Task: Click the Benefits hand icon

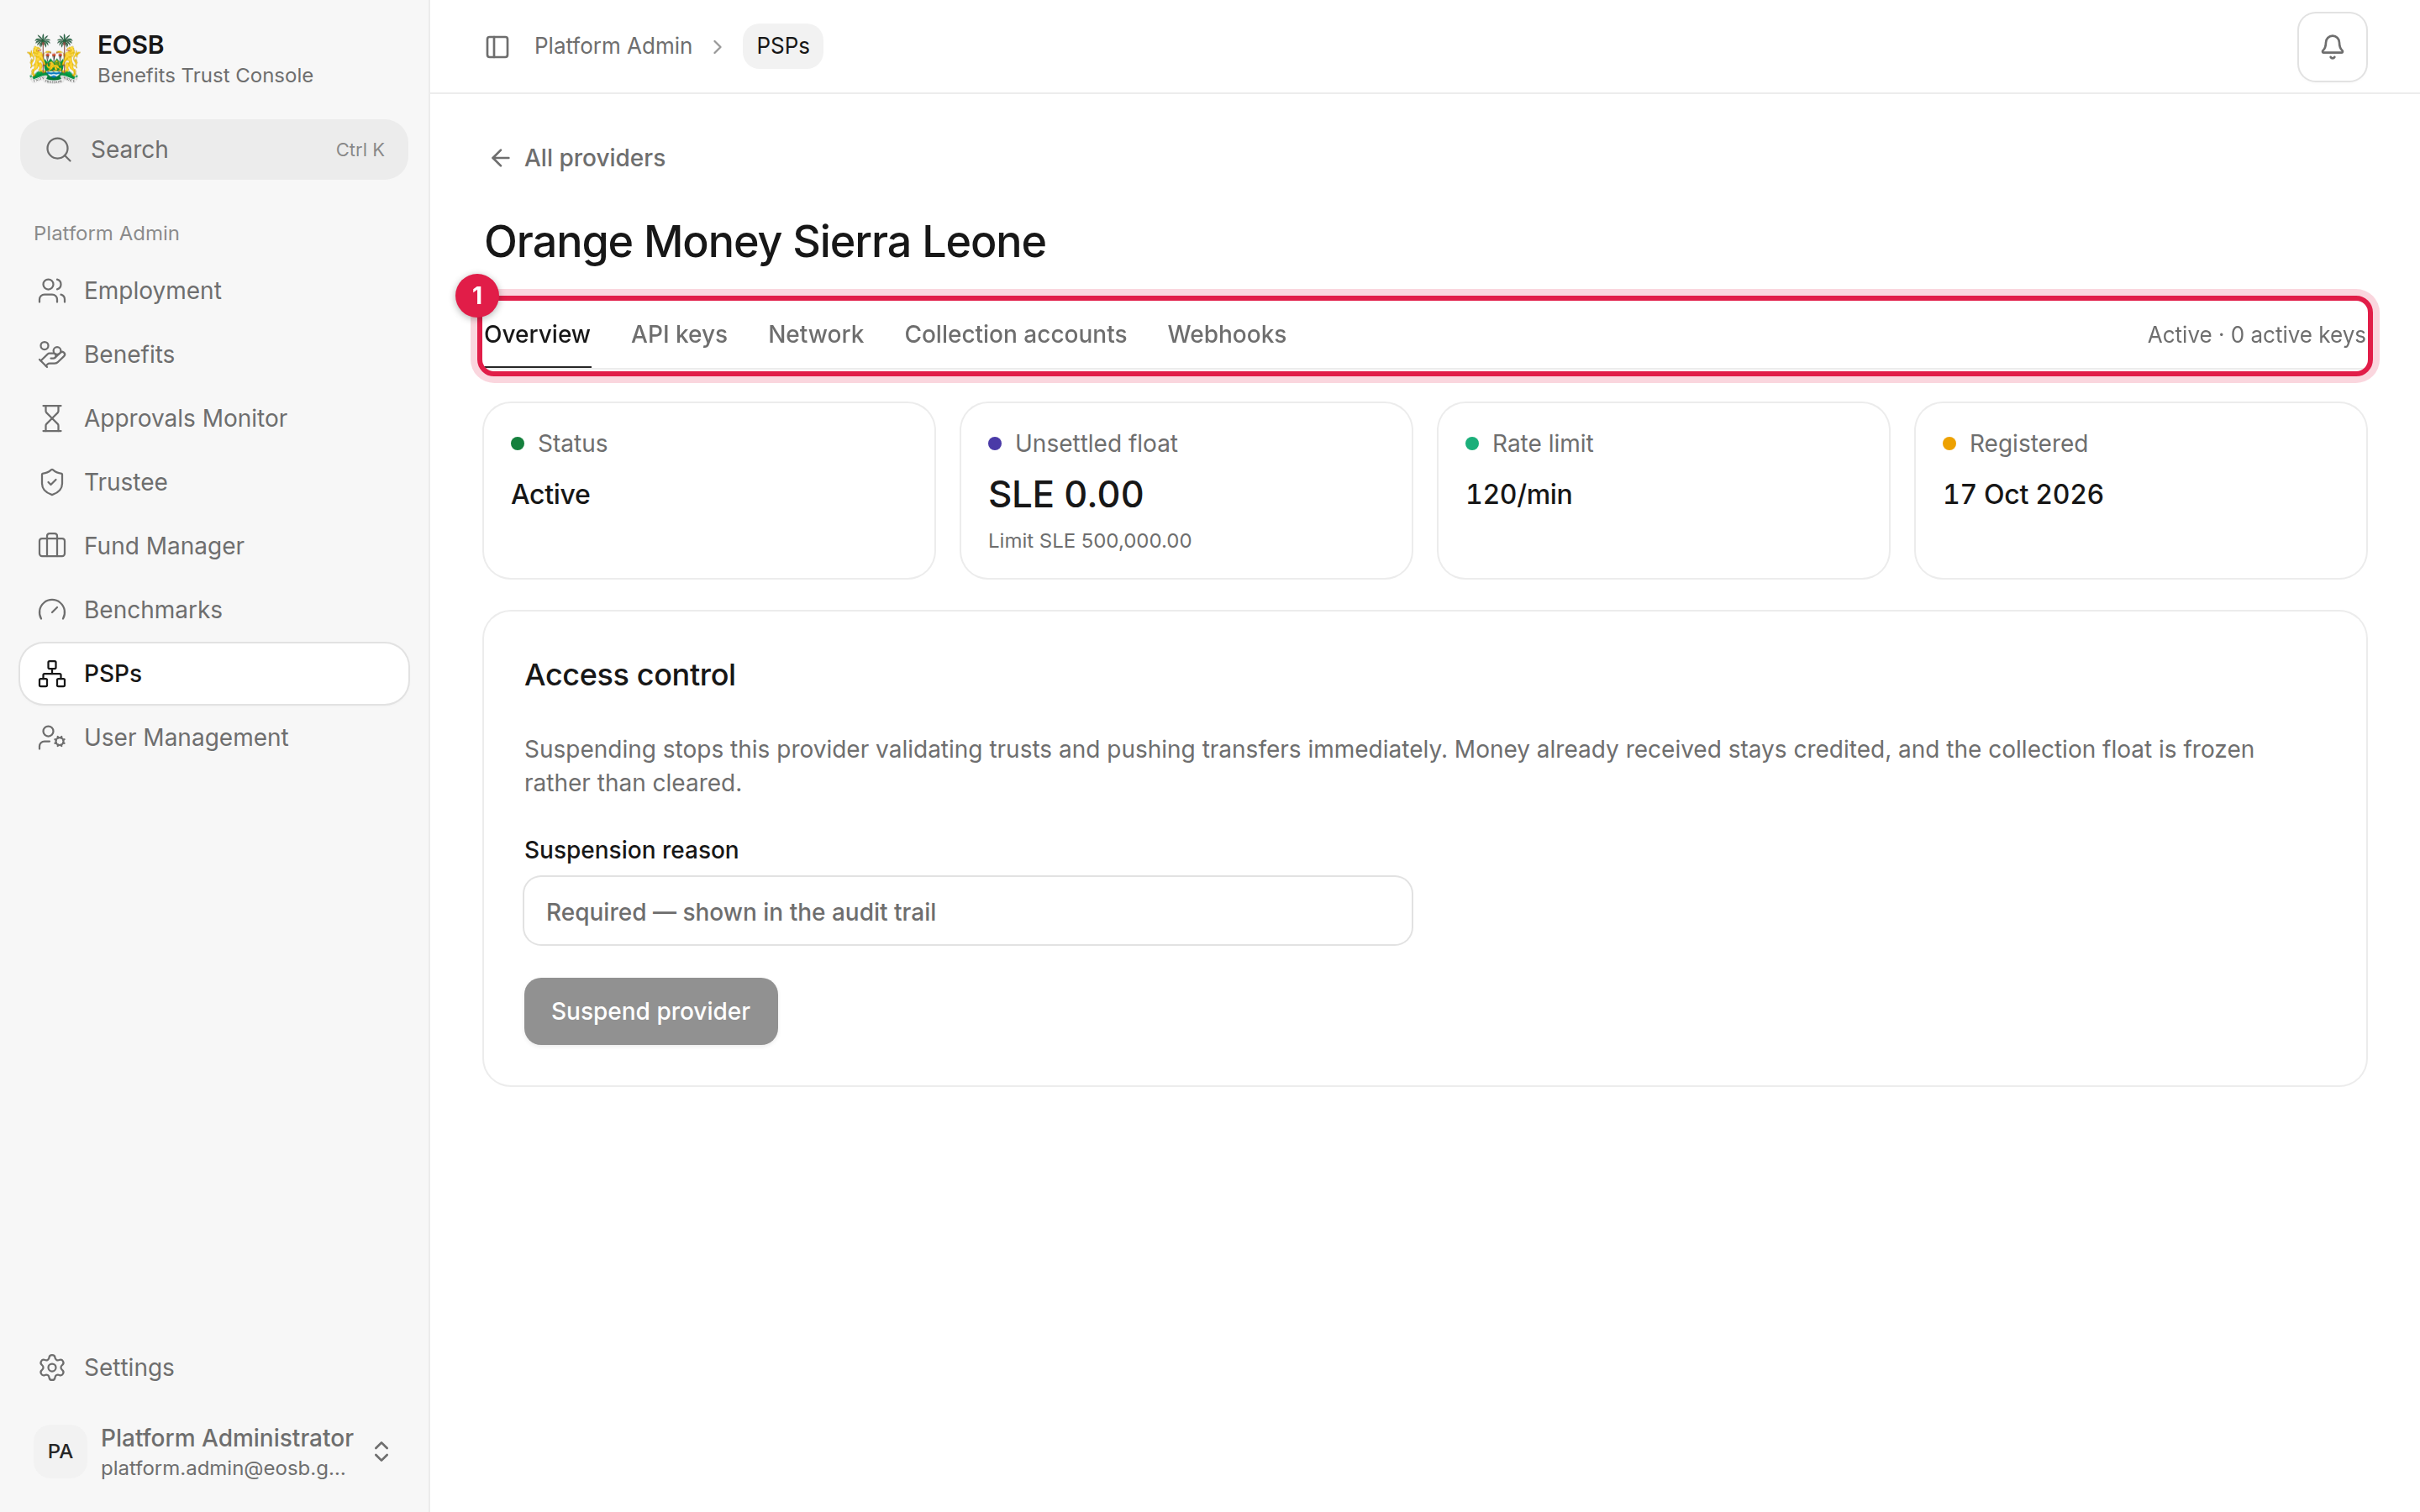Action: pyautogui.click(x=52, y=355)
